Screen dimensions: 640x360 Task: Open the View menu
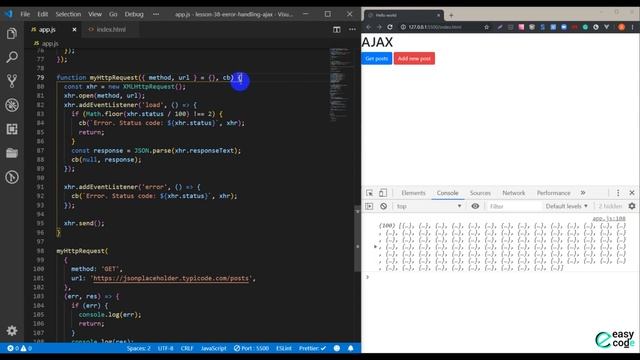pos(95,14)
